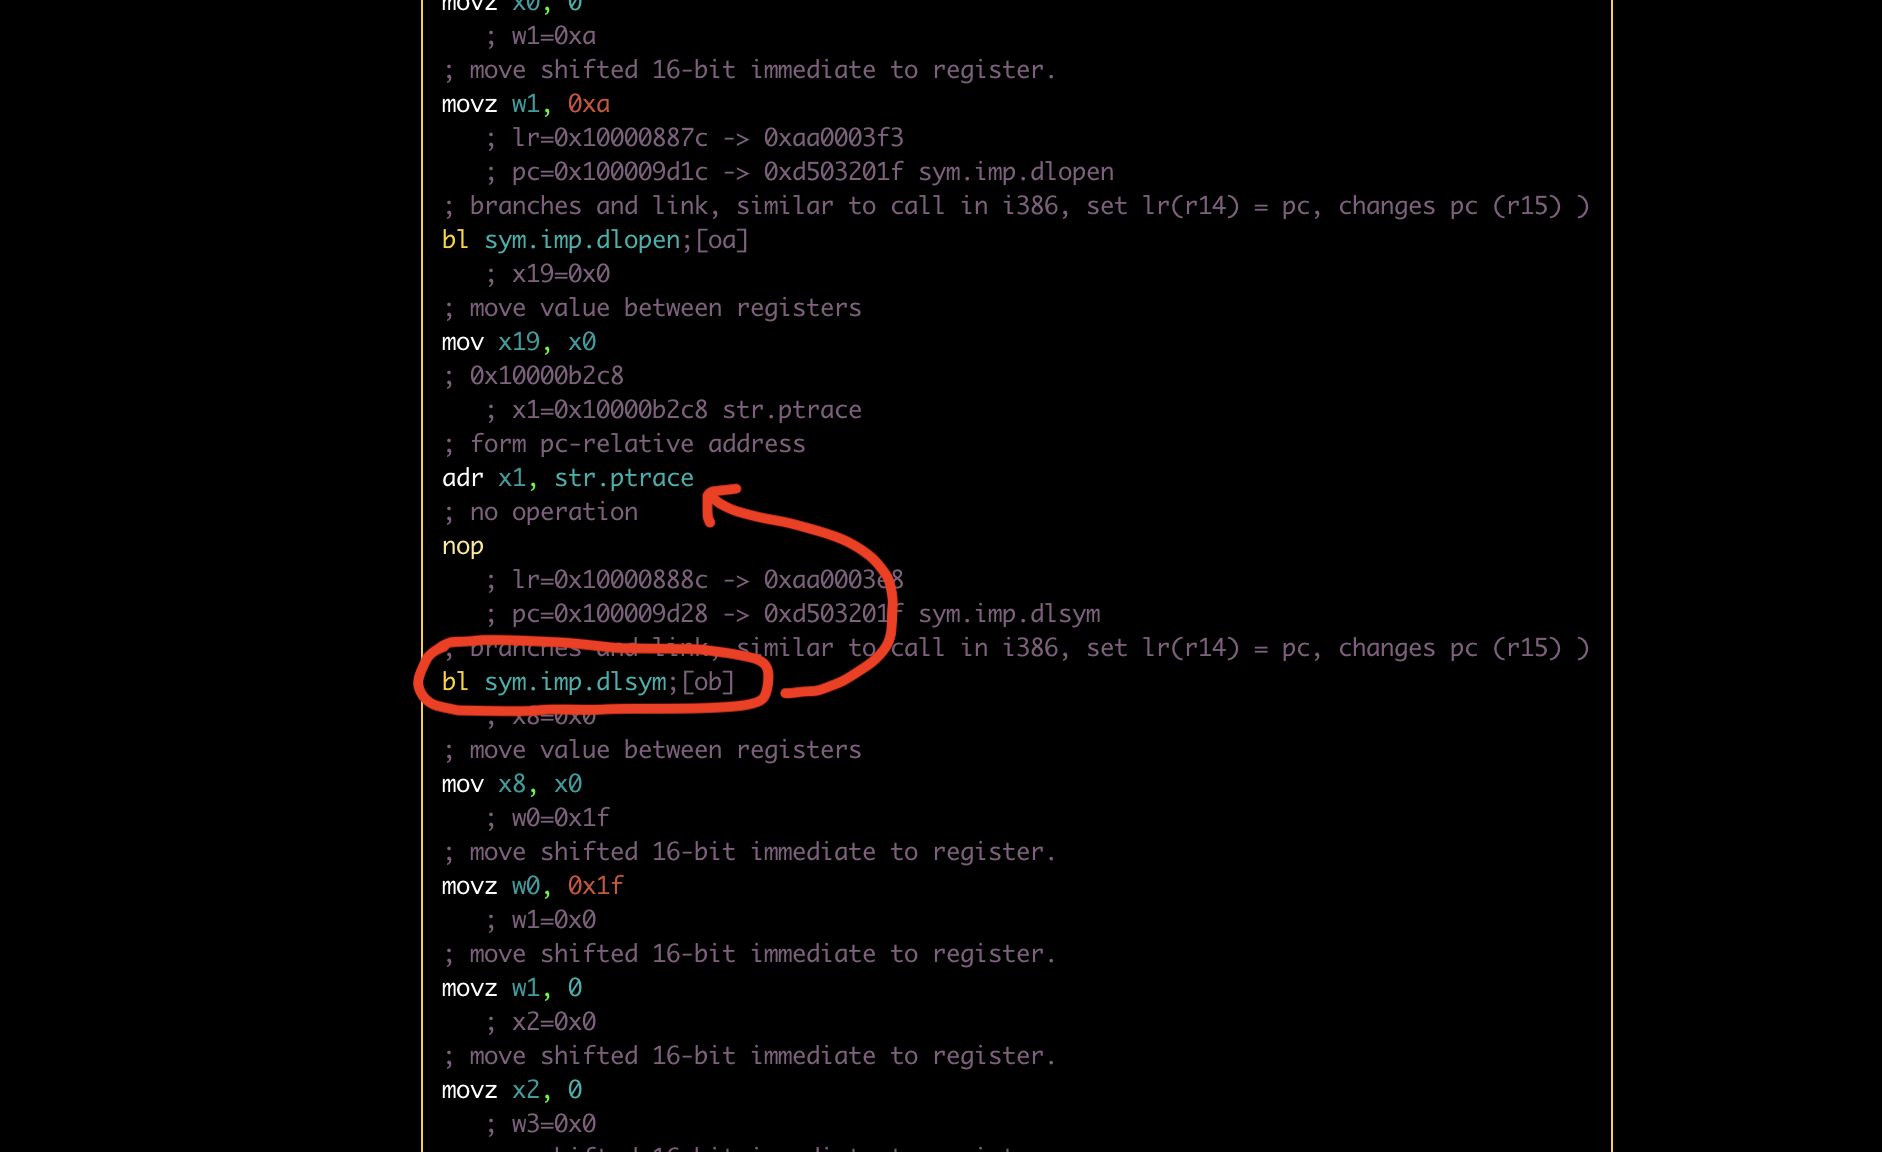
Task: Select the movz w1, 0 instruction
Action: tap(511, 988)
